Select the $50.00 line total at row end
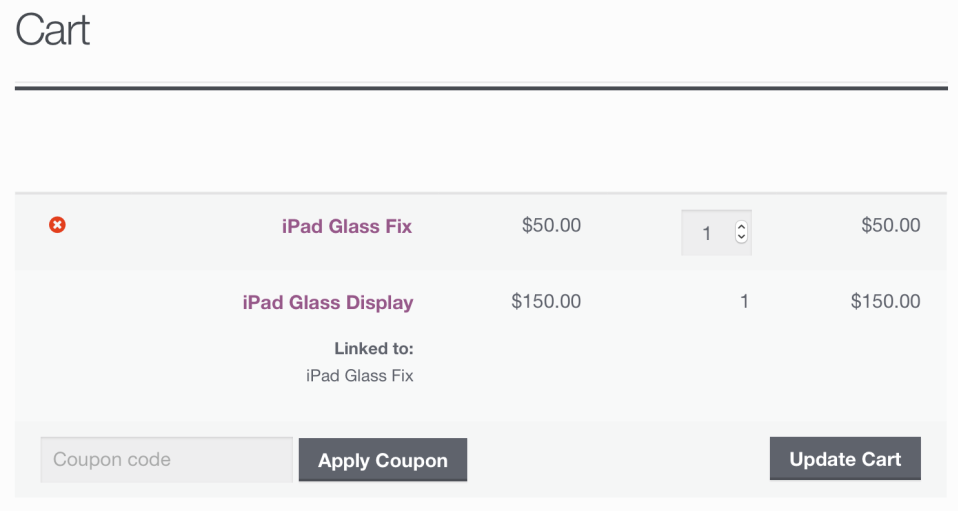 click(x=890, y=225)
